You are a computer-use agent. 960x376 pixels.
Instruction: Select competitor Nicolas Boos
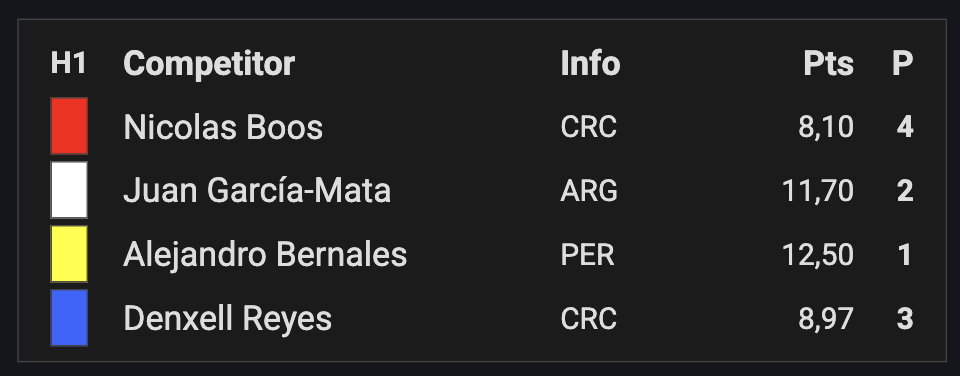pos(223,127)
